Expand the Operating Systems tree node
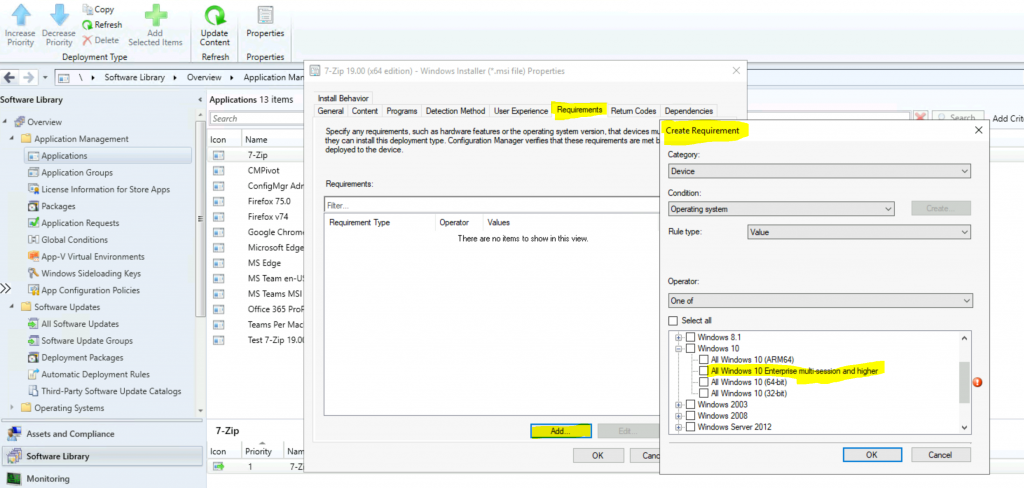This screenshot has width=1024, height=488. click(12, 408)
